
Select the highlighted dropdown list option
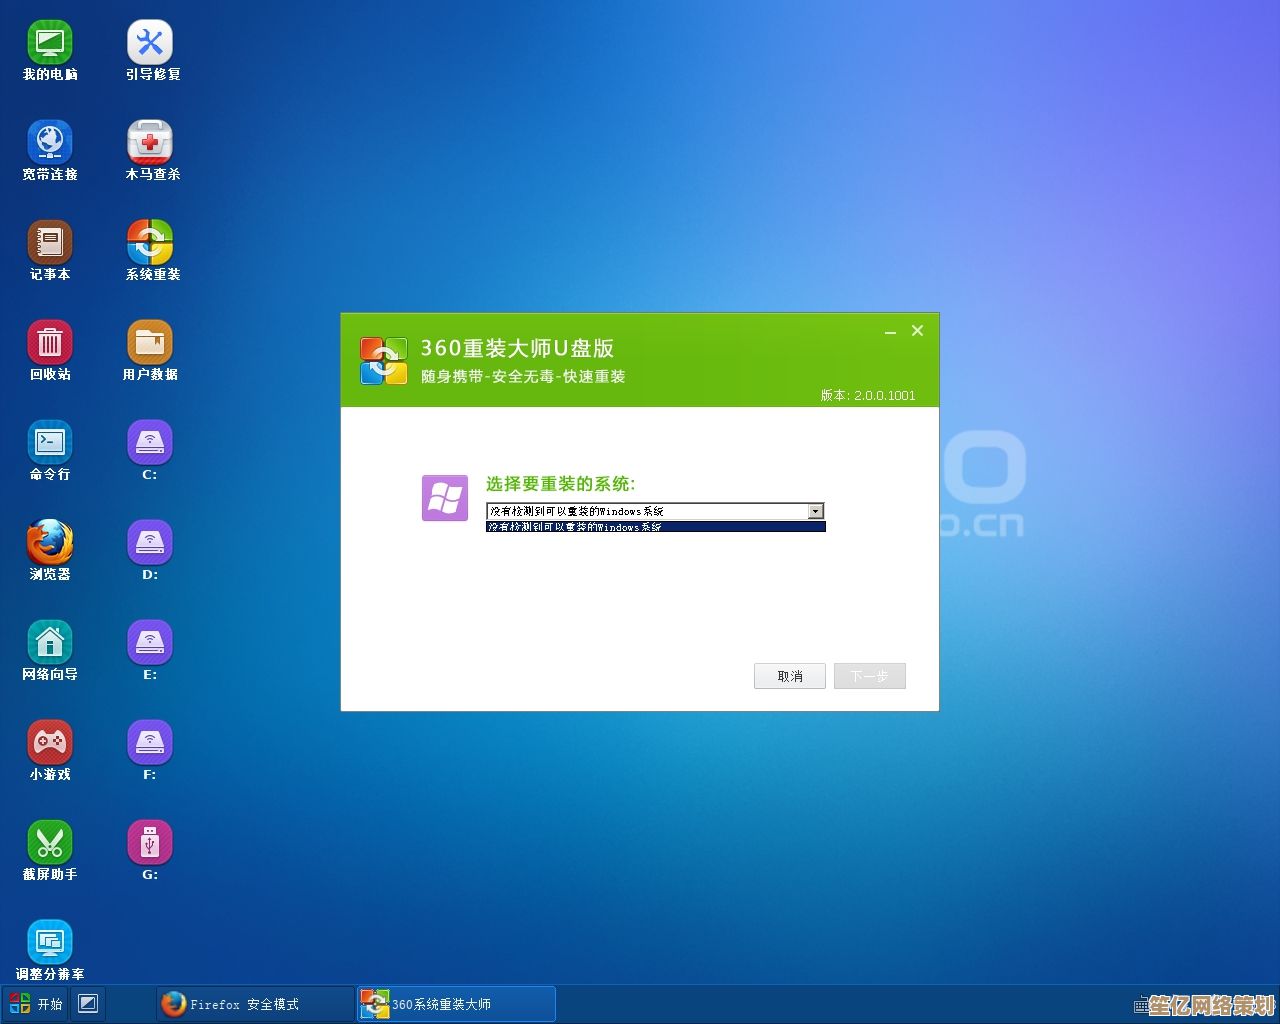coord(655,526)
